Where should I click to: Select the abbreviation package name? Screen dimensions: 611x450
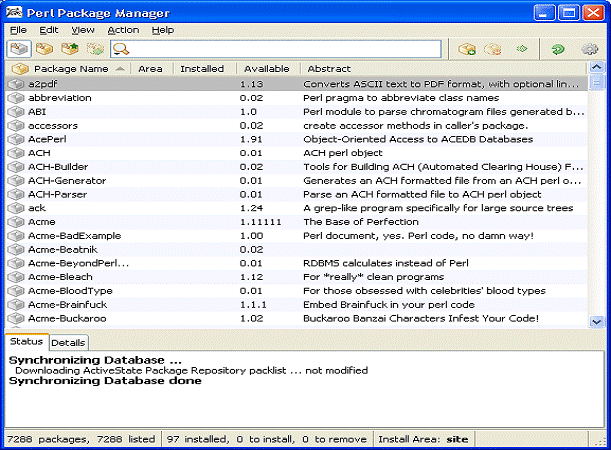click(60, 98)
